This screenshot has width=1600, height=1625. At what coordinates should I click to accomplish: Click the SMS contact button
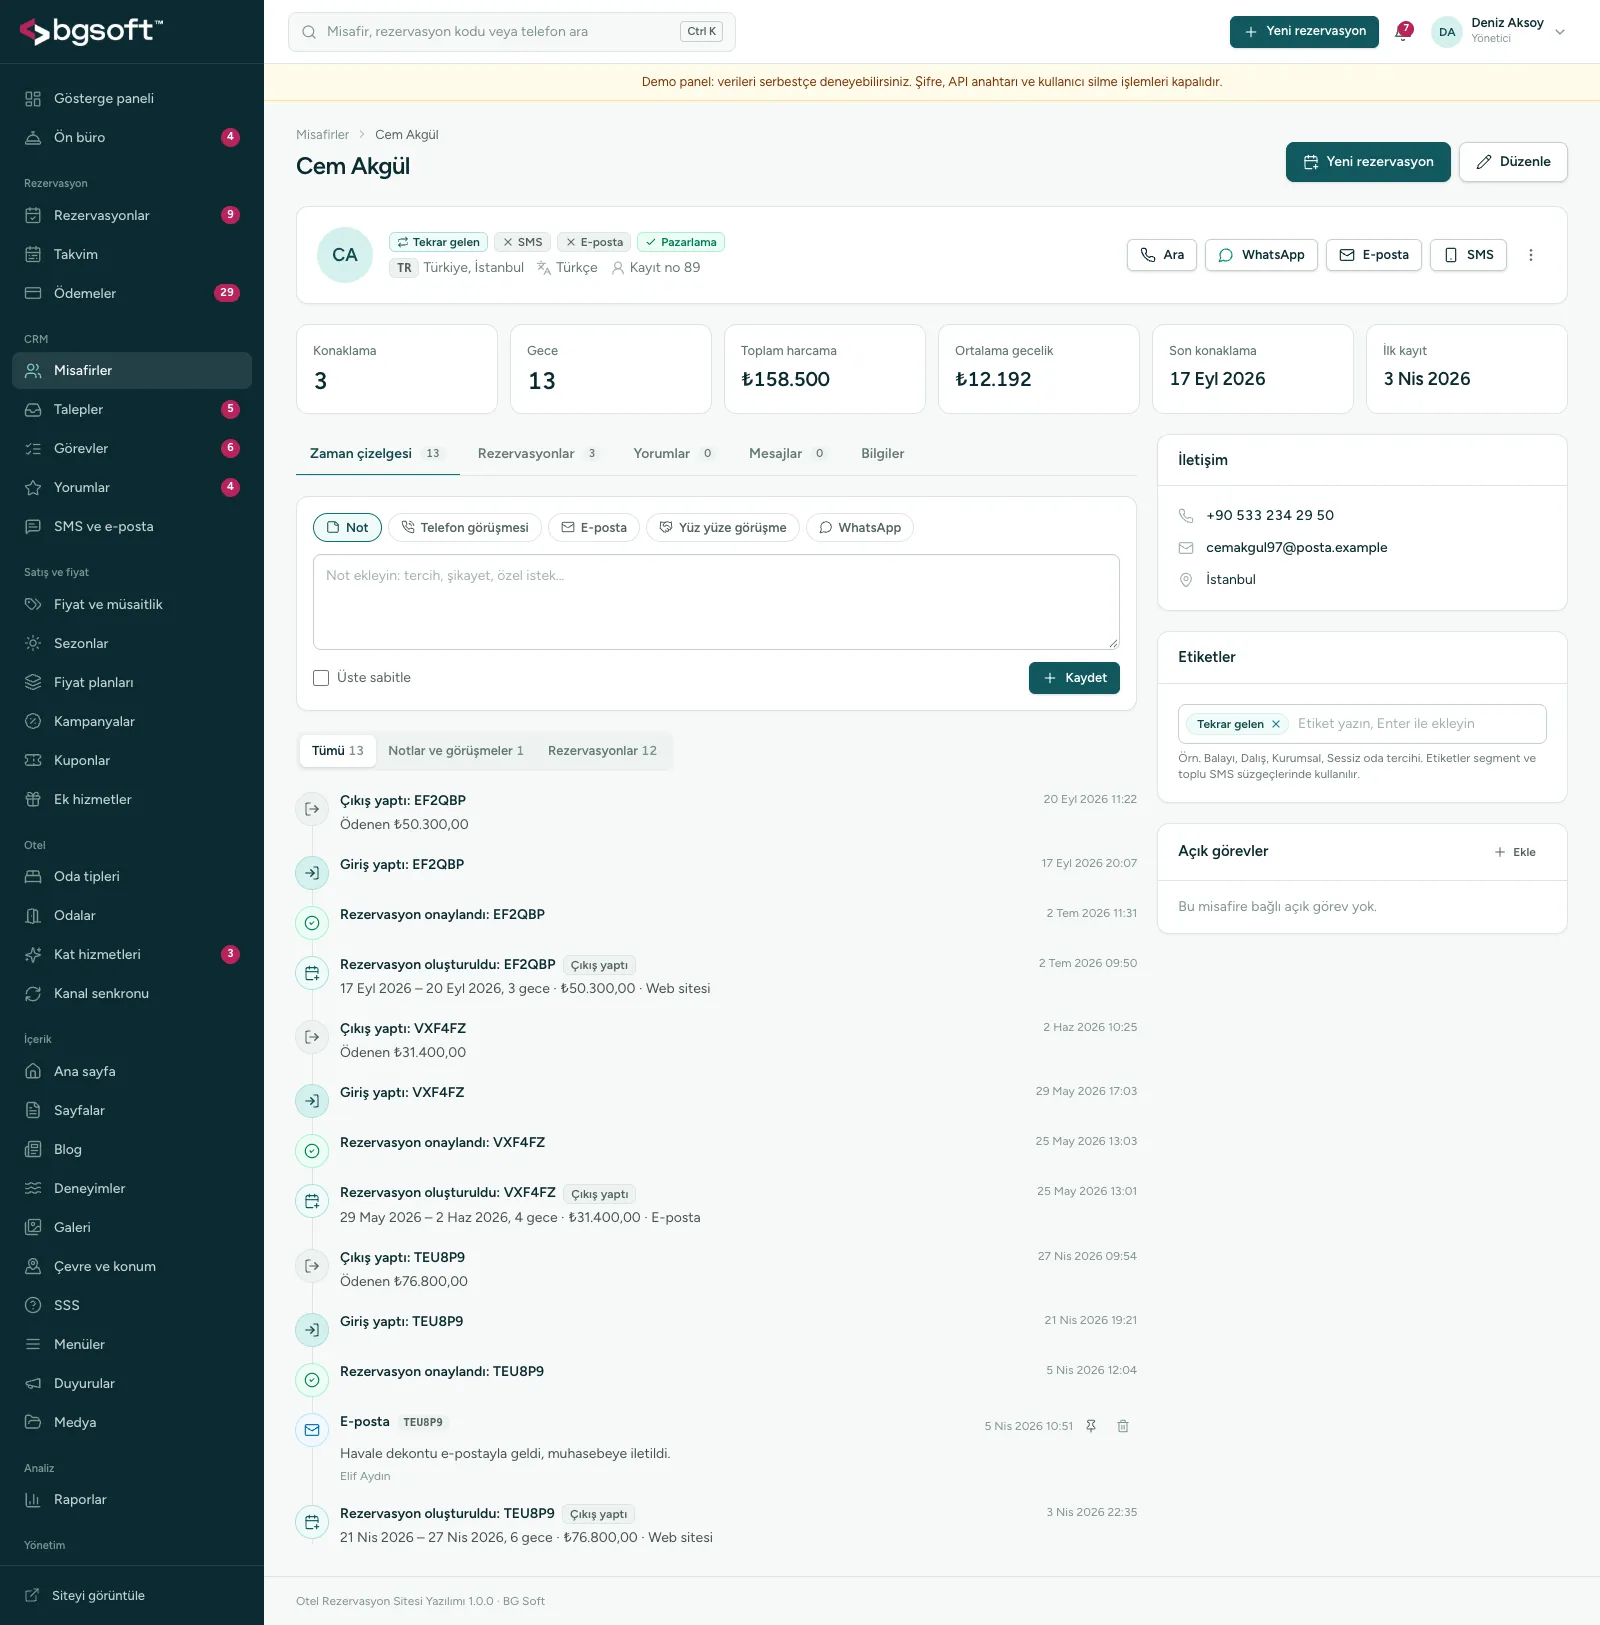click(x=1468, y=255)
